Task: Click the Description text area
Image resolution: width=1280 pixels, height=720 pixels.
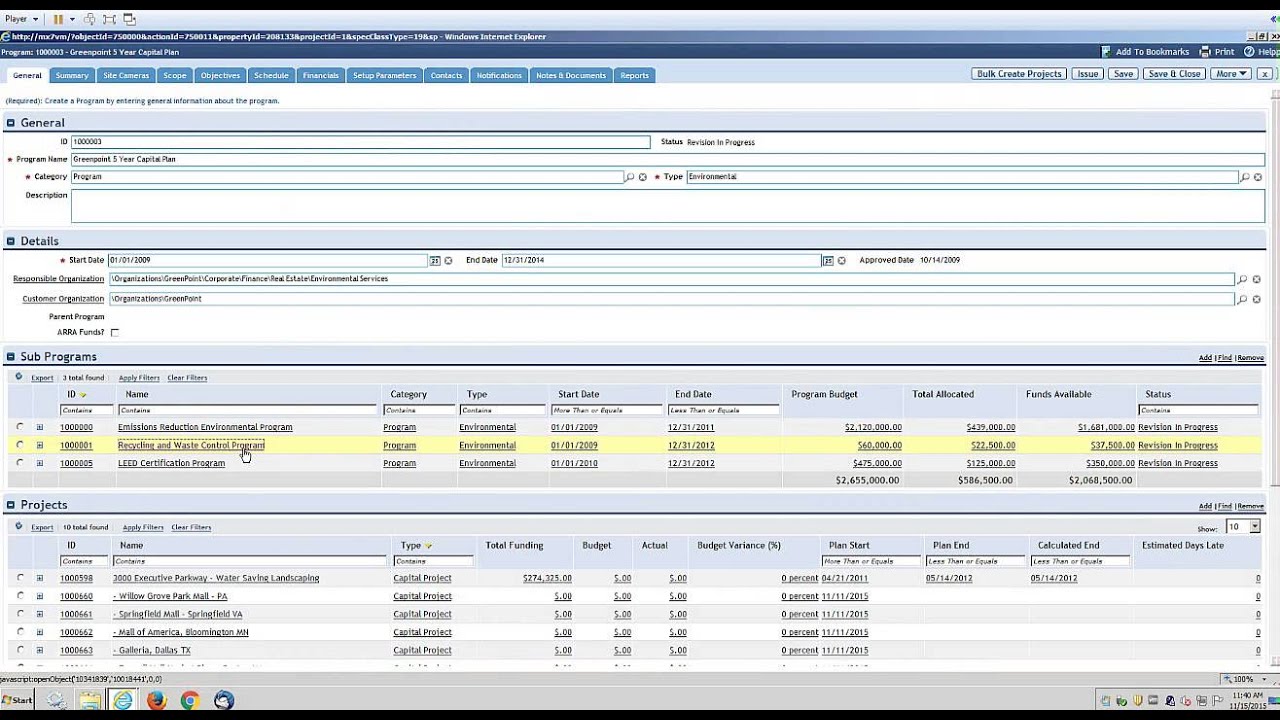Action: [x=667, y=205]
